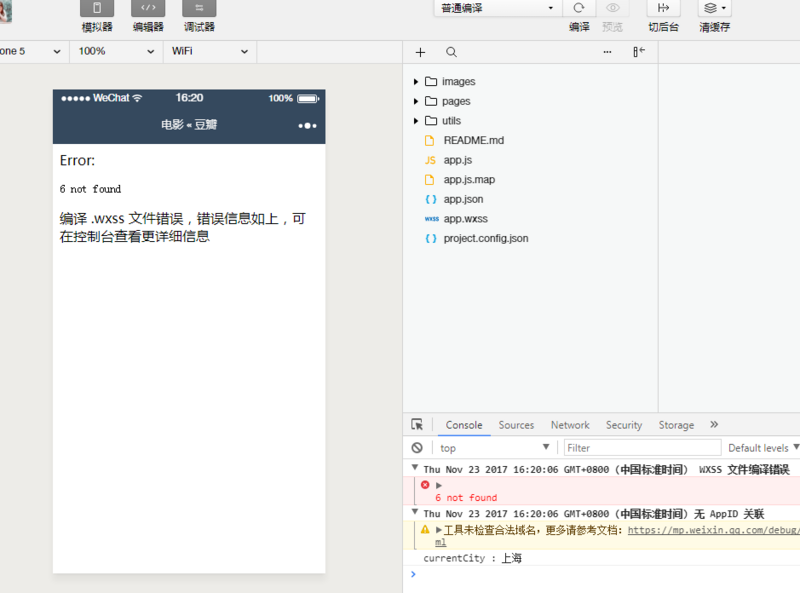Open the 100% zoom level dropdown

click(116, 51)
